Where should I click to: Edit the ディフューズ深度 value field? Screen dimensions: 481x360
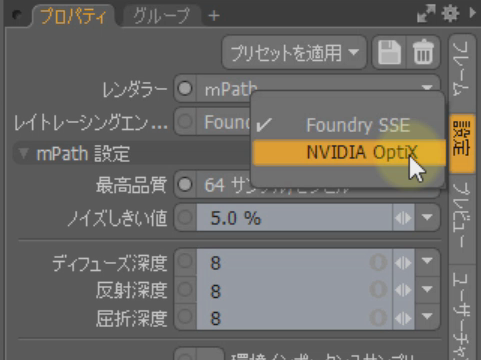click(x=294, y=263)
